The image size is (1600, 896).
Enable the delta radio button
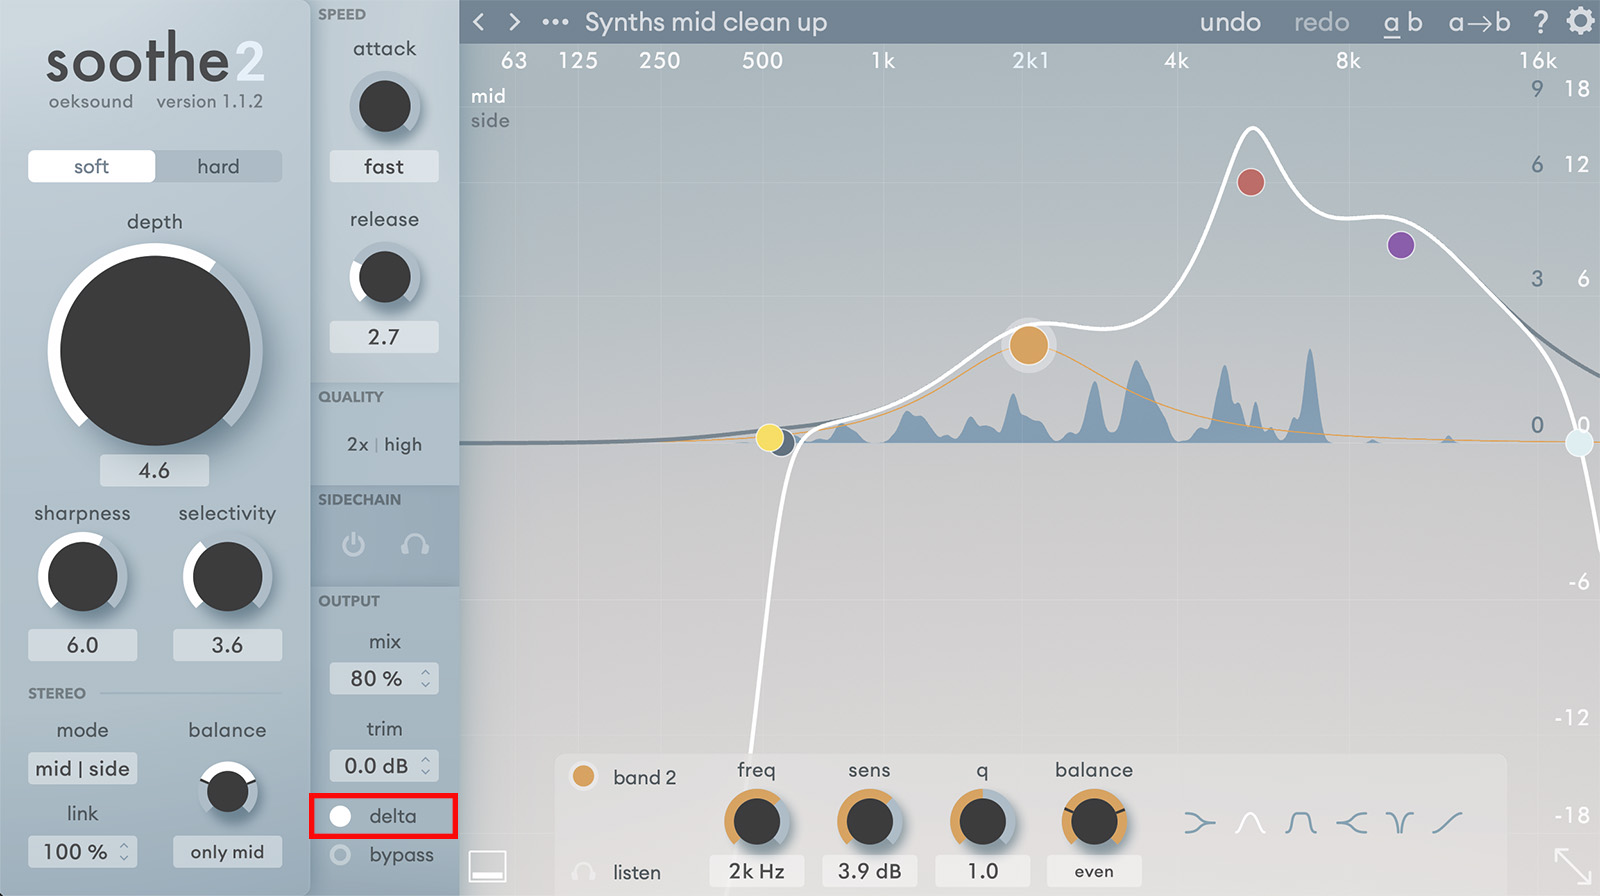coord(340,816)
